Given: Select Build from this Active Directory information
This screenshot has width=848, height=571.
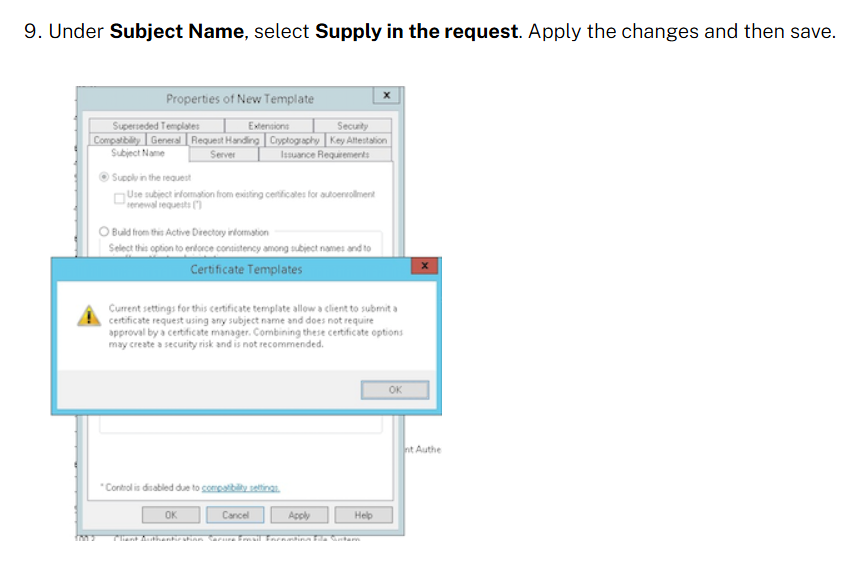Looking at the screenshot, I should (104, 232).
